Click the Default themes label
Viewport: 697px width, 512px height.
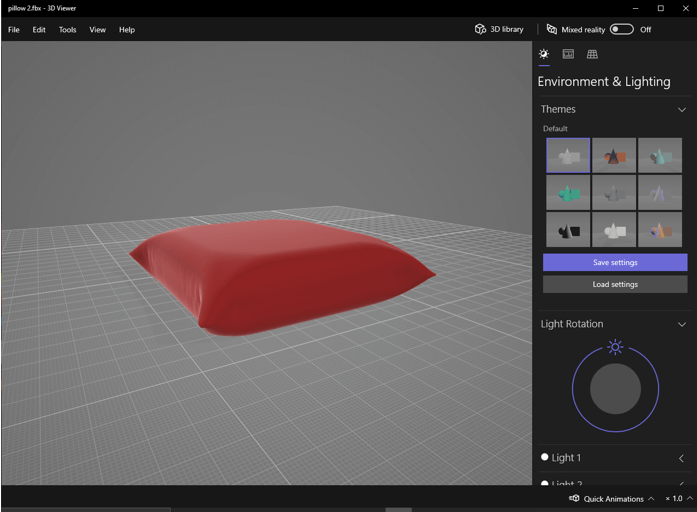click(x=555, y=128)
